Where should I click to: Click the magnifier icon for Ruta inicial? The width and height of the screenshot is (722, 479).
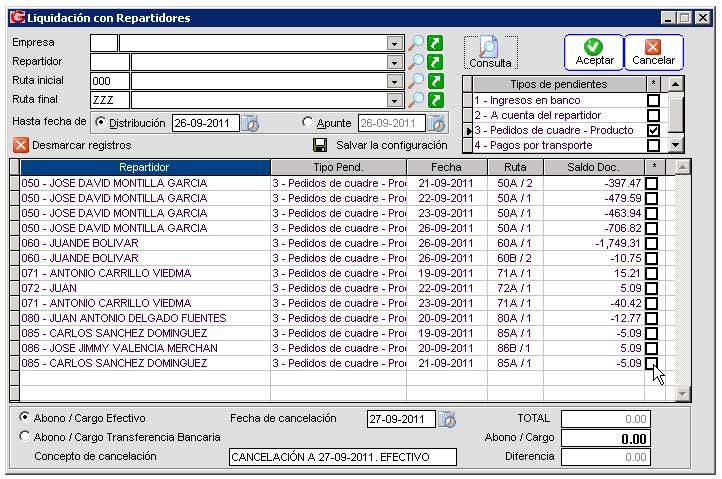(416, 81)
